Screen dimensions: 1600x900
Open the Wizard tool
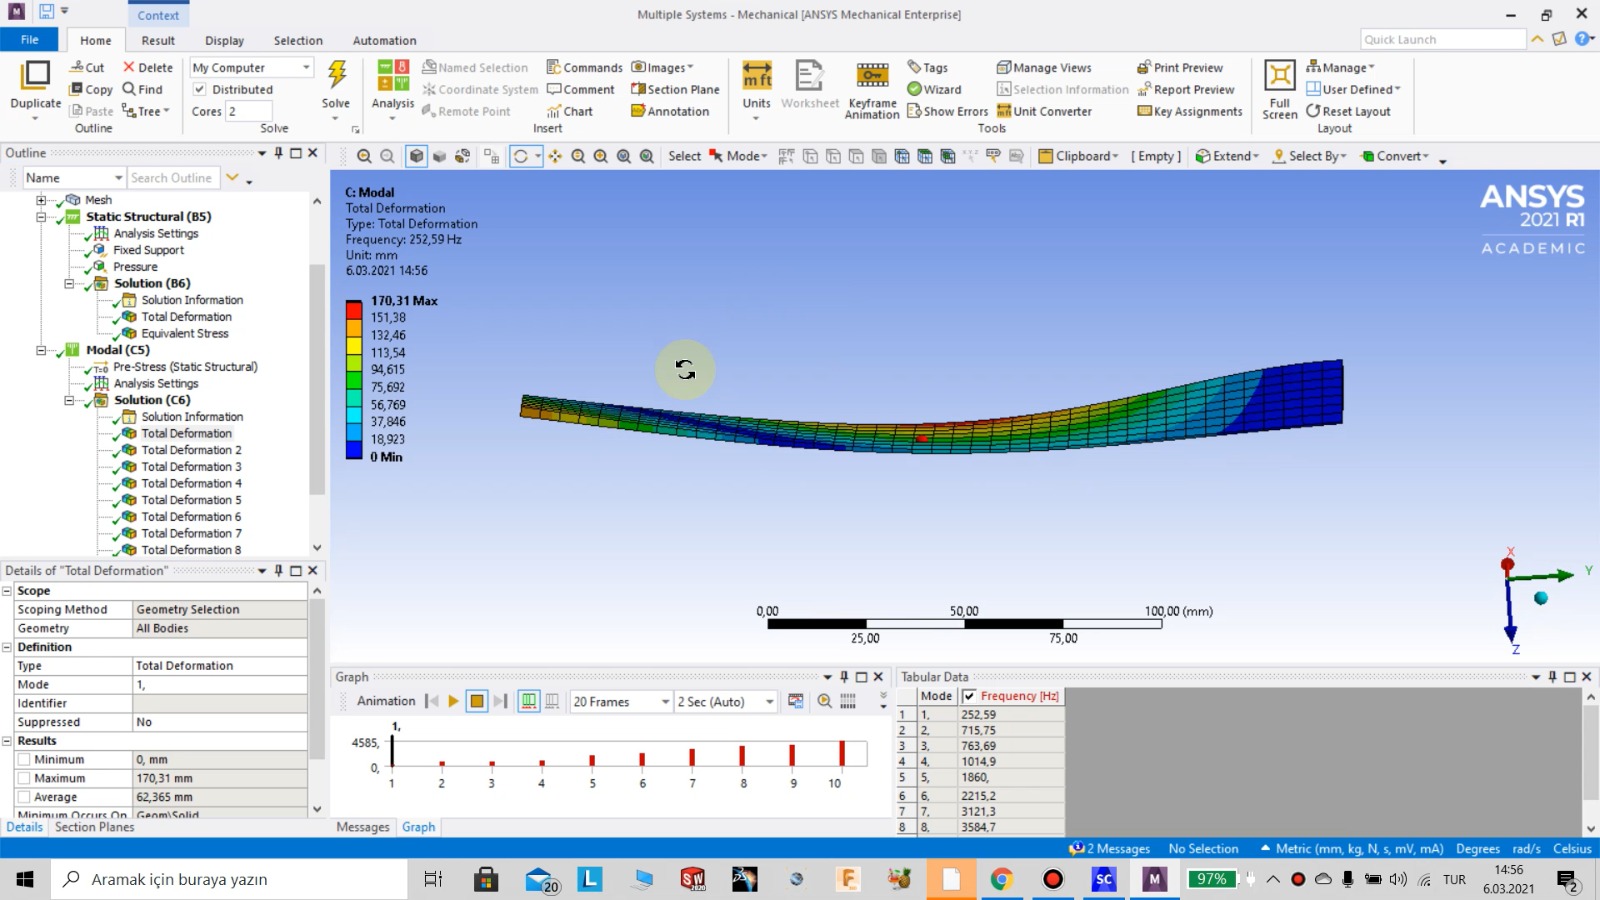934,89
